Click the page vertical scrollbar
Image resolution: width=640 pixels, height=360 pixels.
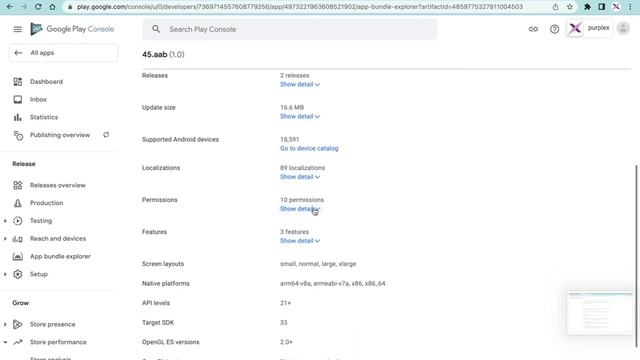(x=637, y=255)
